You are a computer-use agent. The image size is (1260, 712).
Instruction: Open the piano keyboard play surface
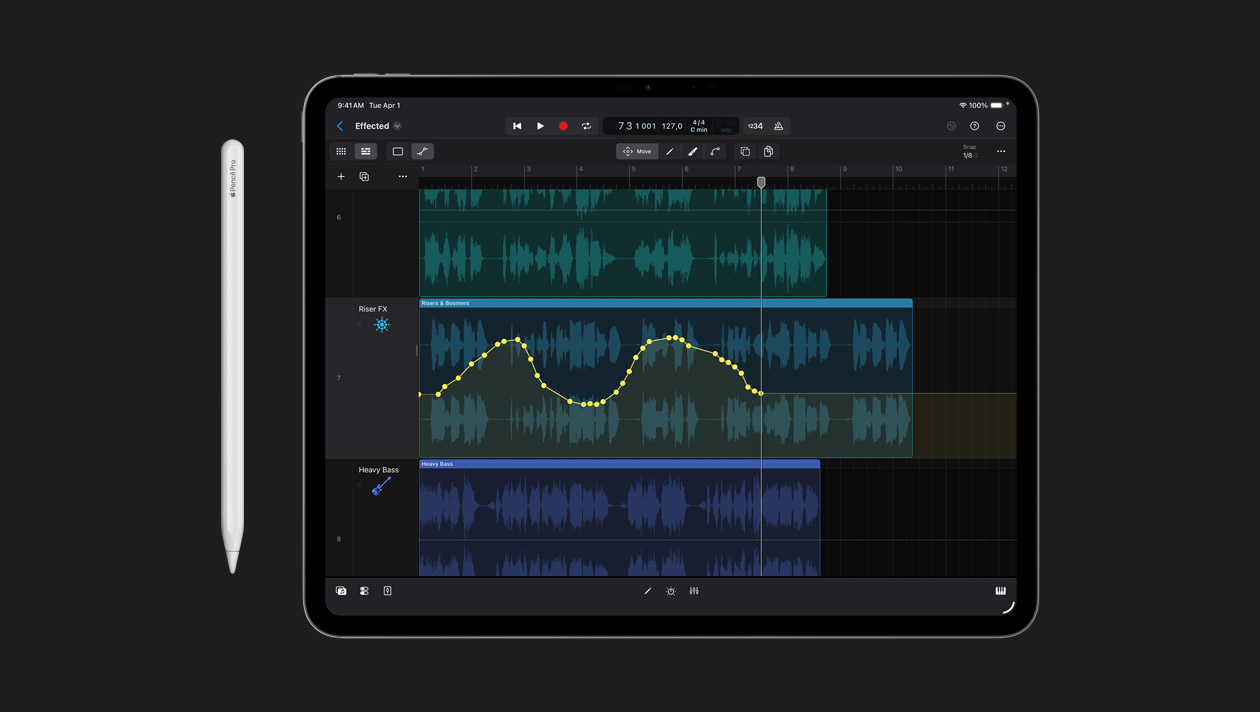(1001, 591)
